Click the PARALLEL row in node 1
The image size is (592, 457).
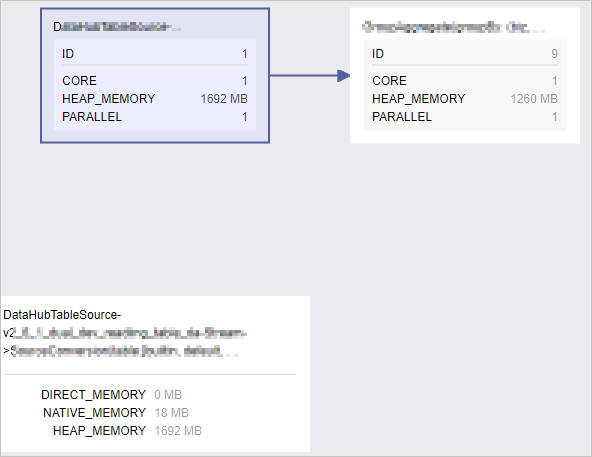coord(155,117)
